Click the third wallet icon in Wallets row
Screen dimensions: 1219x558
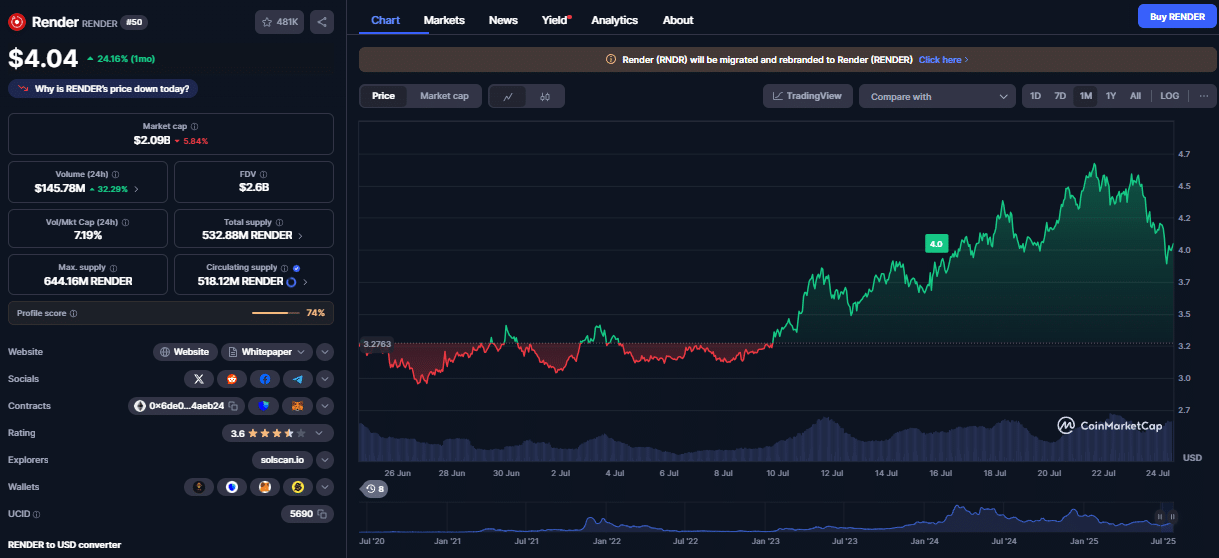pyautogui.click(x=265, y=487)
